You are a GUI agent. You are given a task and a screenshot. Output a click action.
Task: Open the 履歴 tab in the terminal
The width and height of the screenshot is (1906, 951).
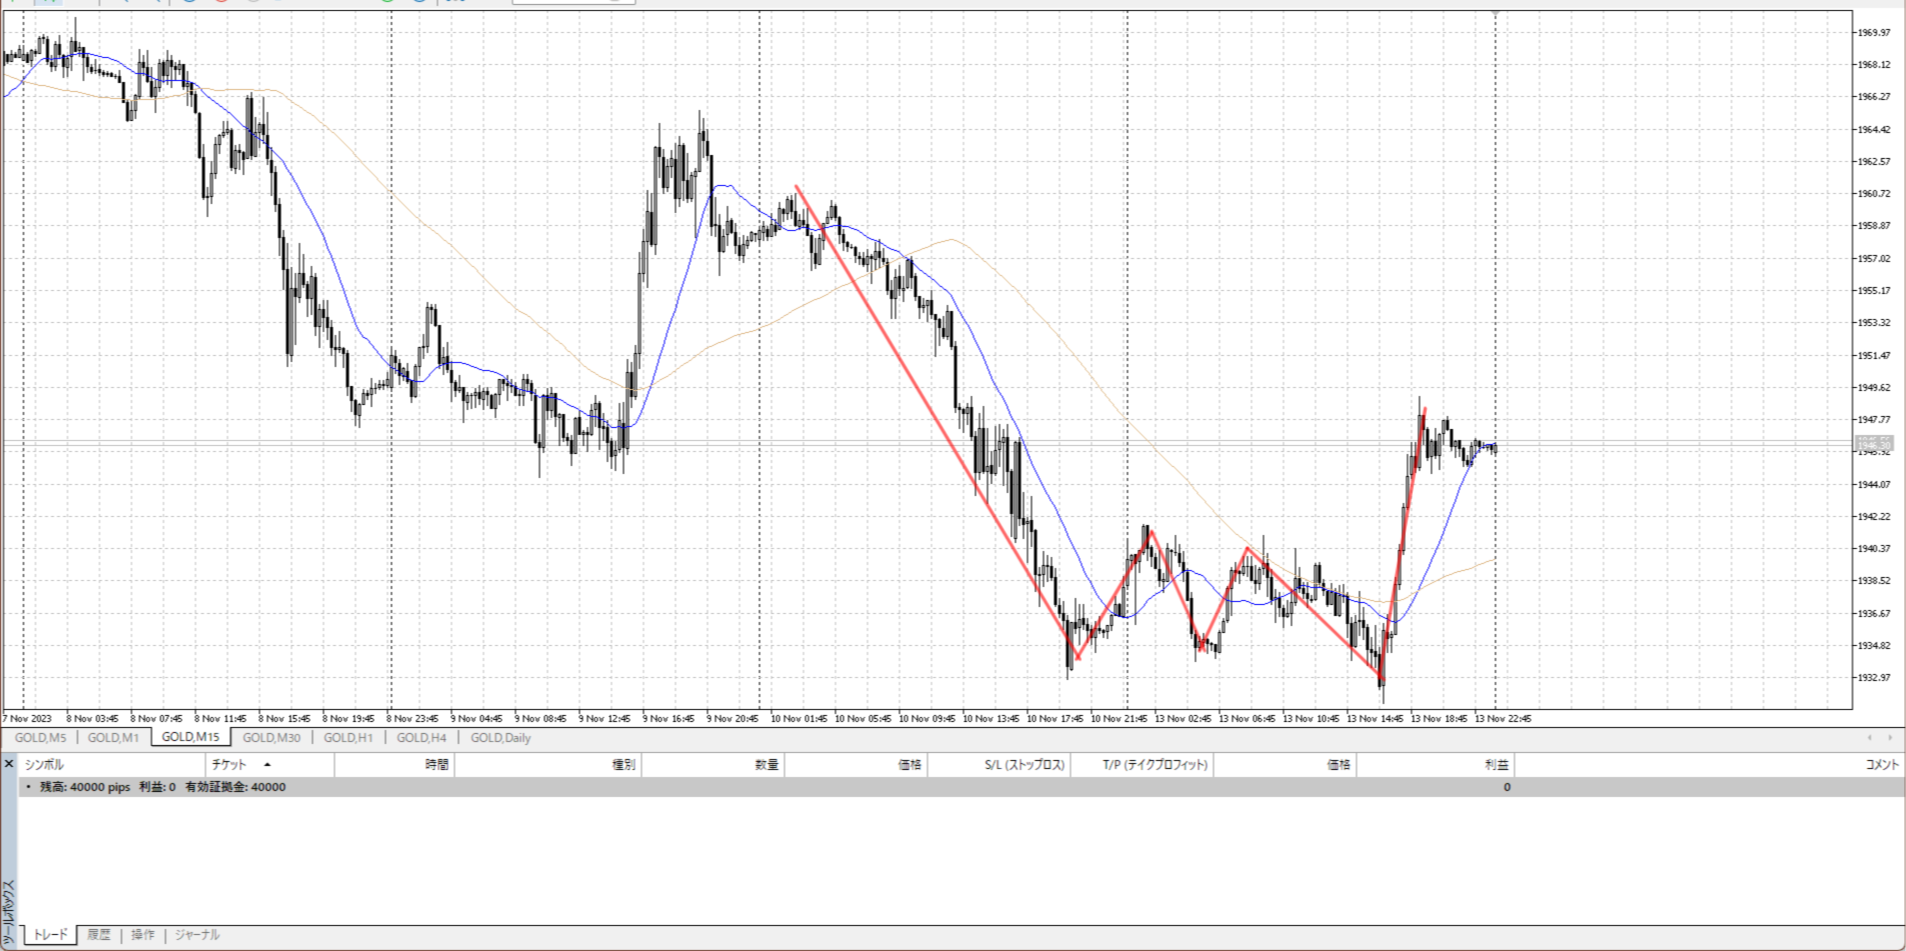pos(98,935)
